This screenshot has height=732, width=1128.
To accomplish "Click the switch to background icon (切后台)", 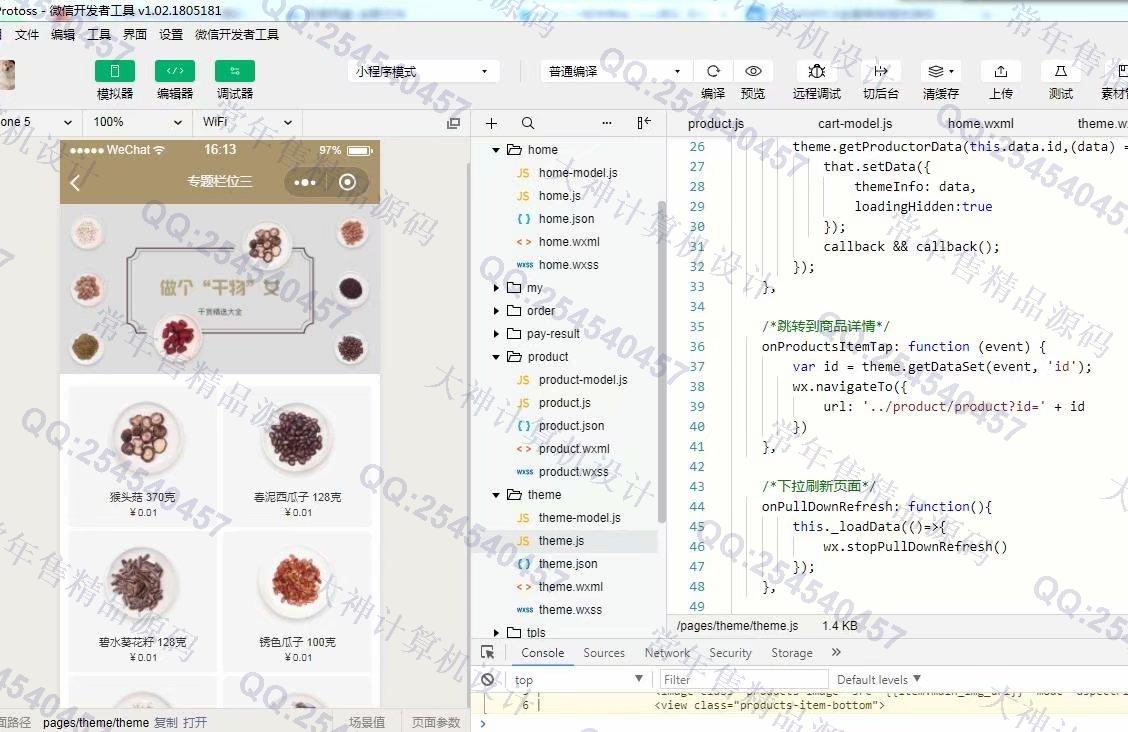I will (881, 71).
